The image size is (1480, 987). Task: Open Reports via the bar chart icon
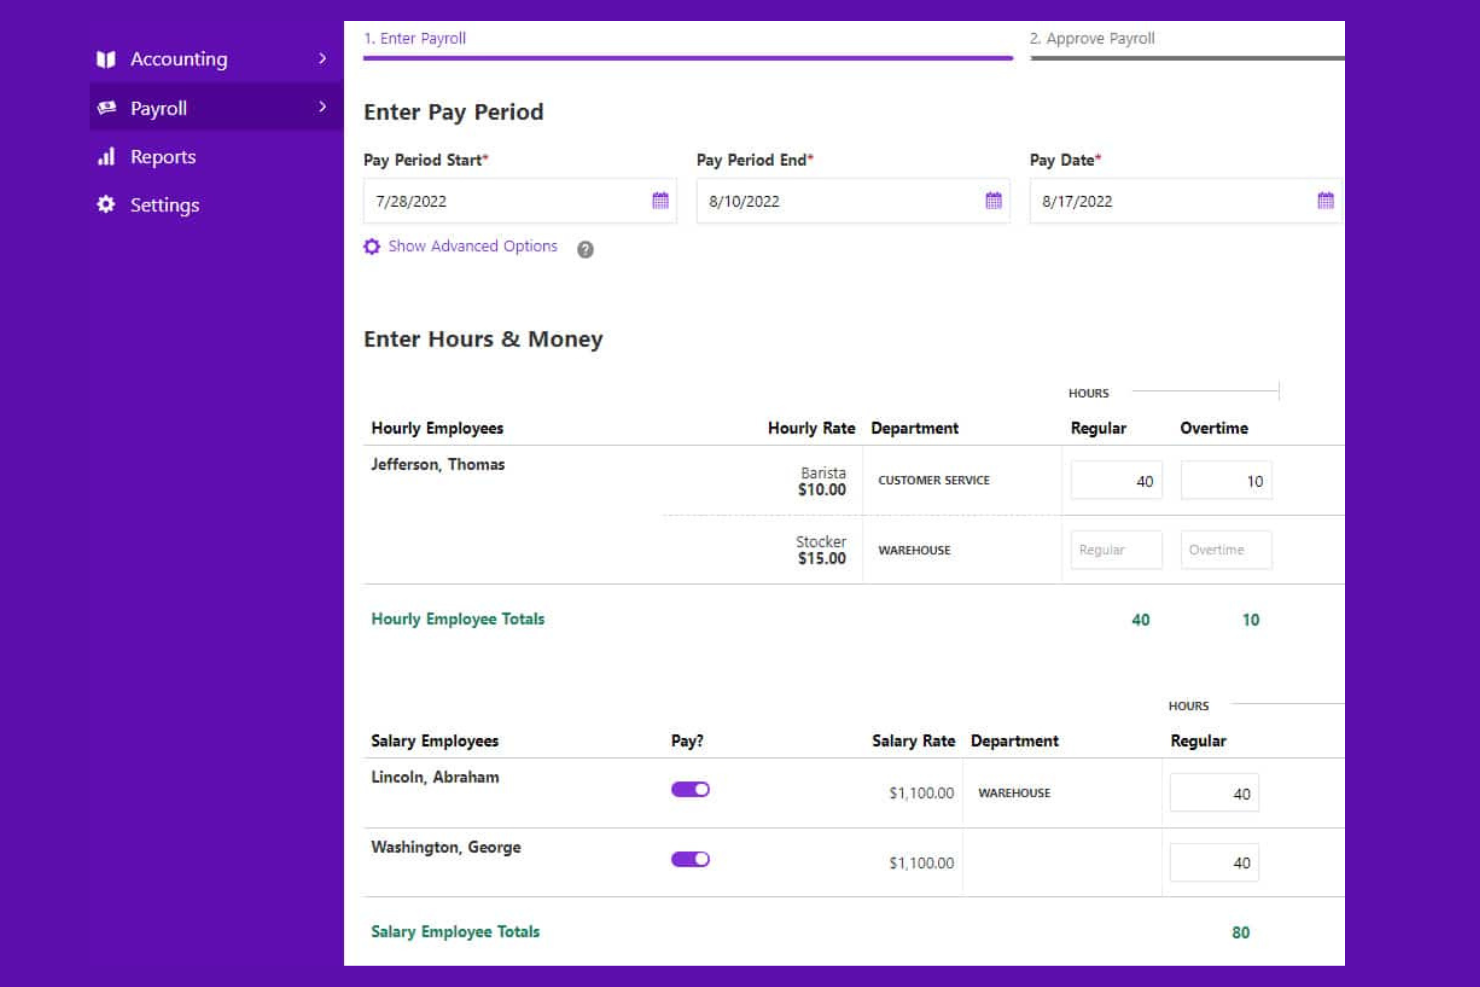click(107, 156)
